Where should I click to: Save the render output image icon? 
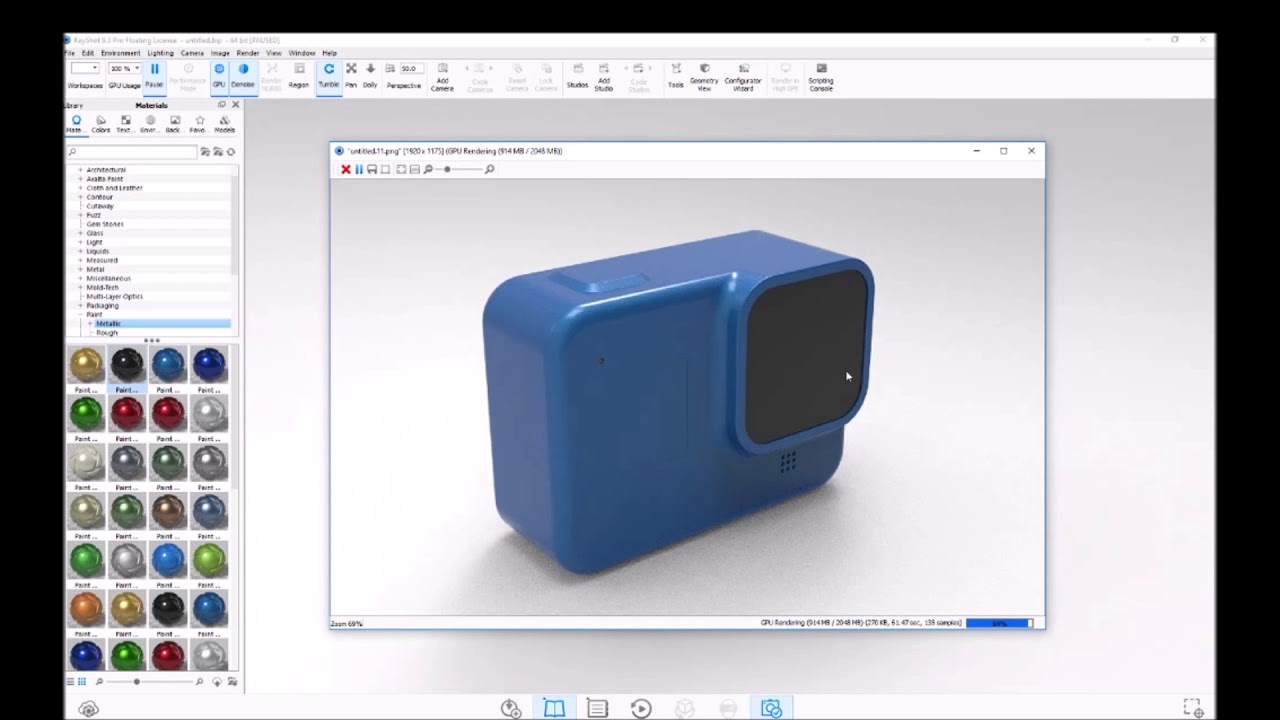372,170
